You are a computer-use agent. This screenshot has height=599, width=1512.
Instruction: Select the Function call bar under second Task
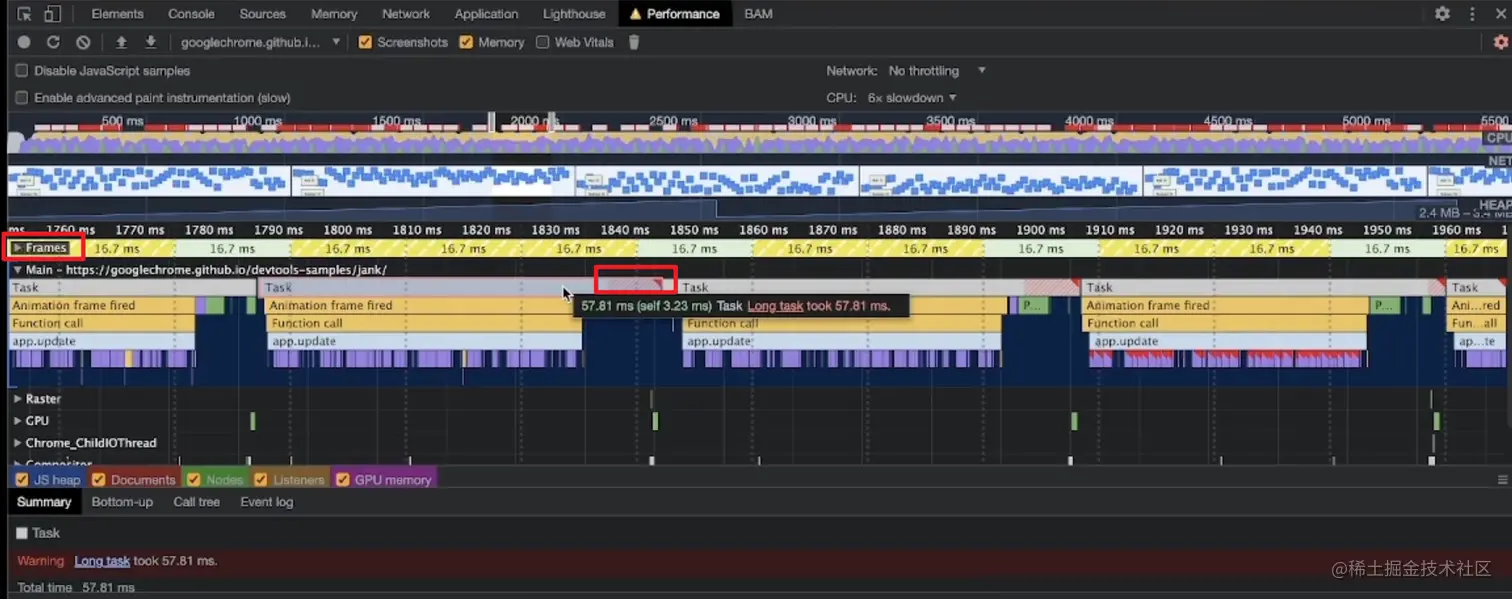[x=423, y=324]
